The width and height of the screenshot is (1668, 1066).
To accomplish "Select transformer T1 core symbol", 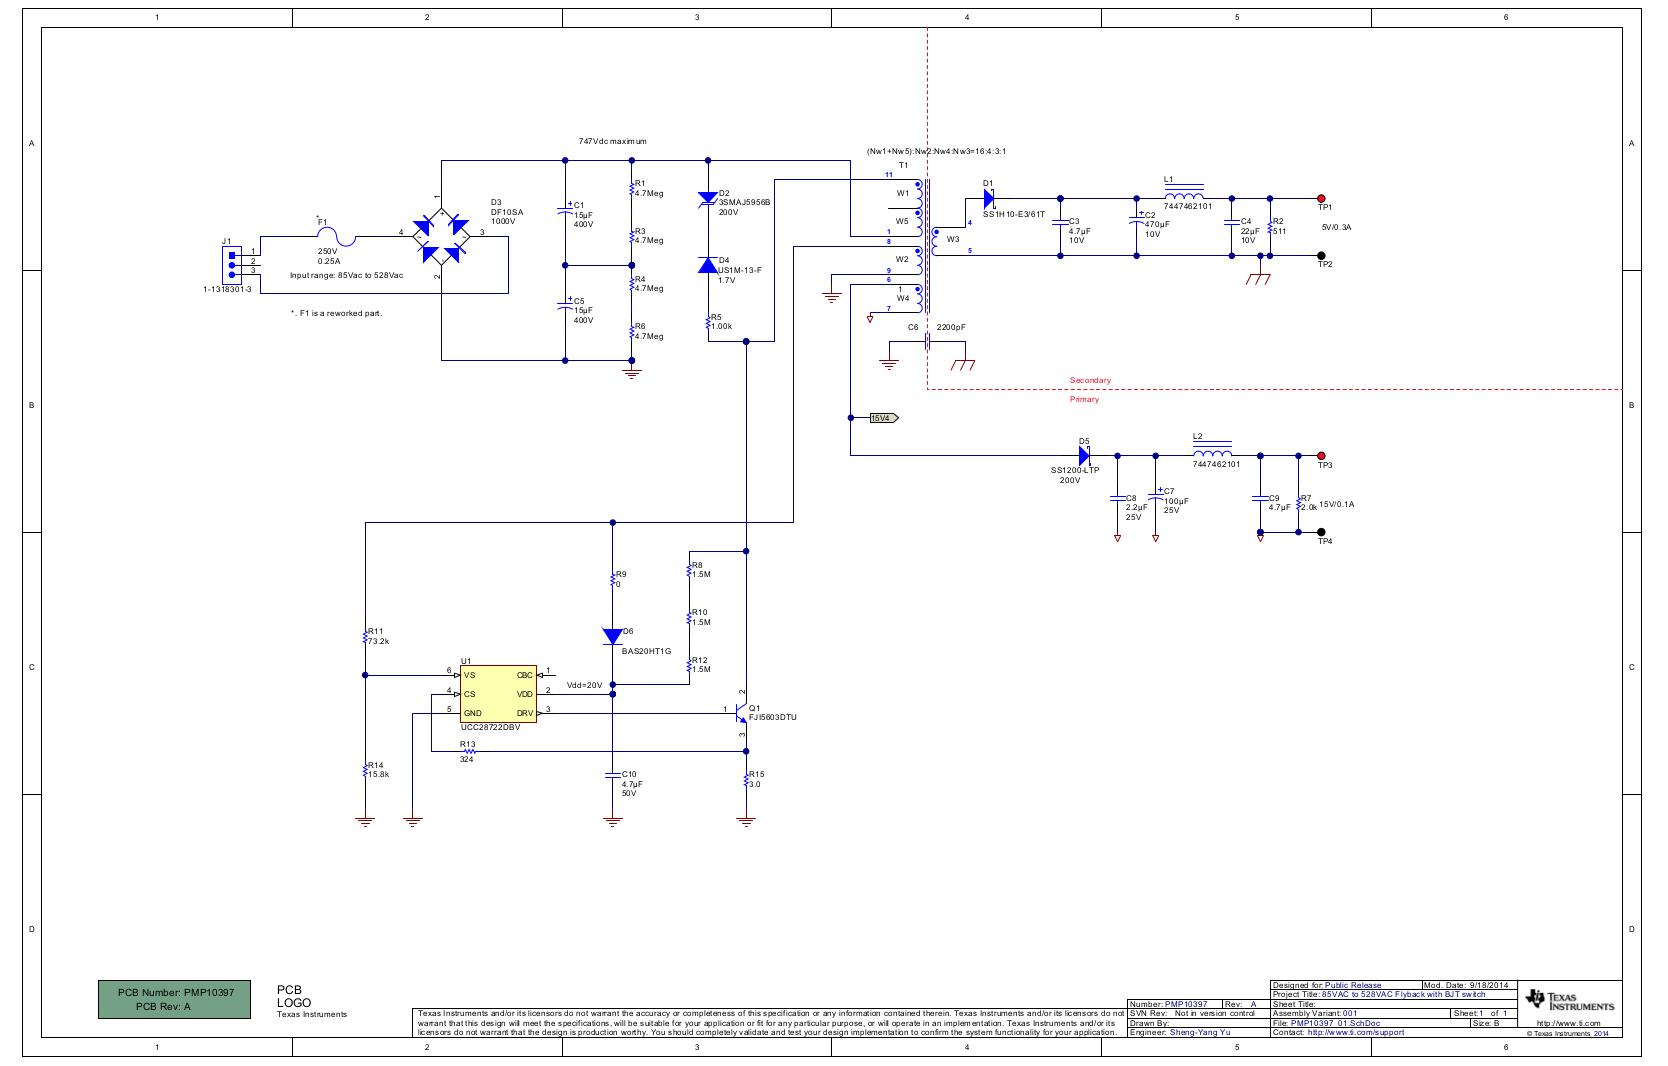I will [x=927, y=246].
